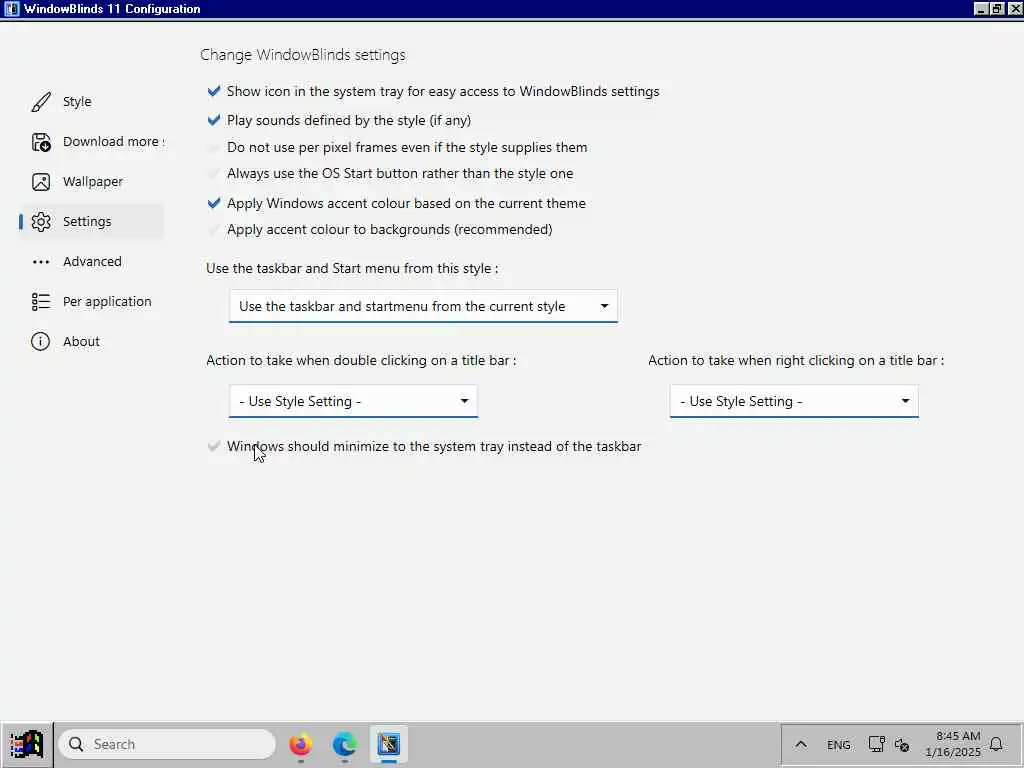Open the right clicking title bar action dropdown

794,401
